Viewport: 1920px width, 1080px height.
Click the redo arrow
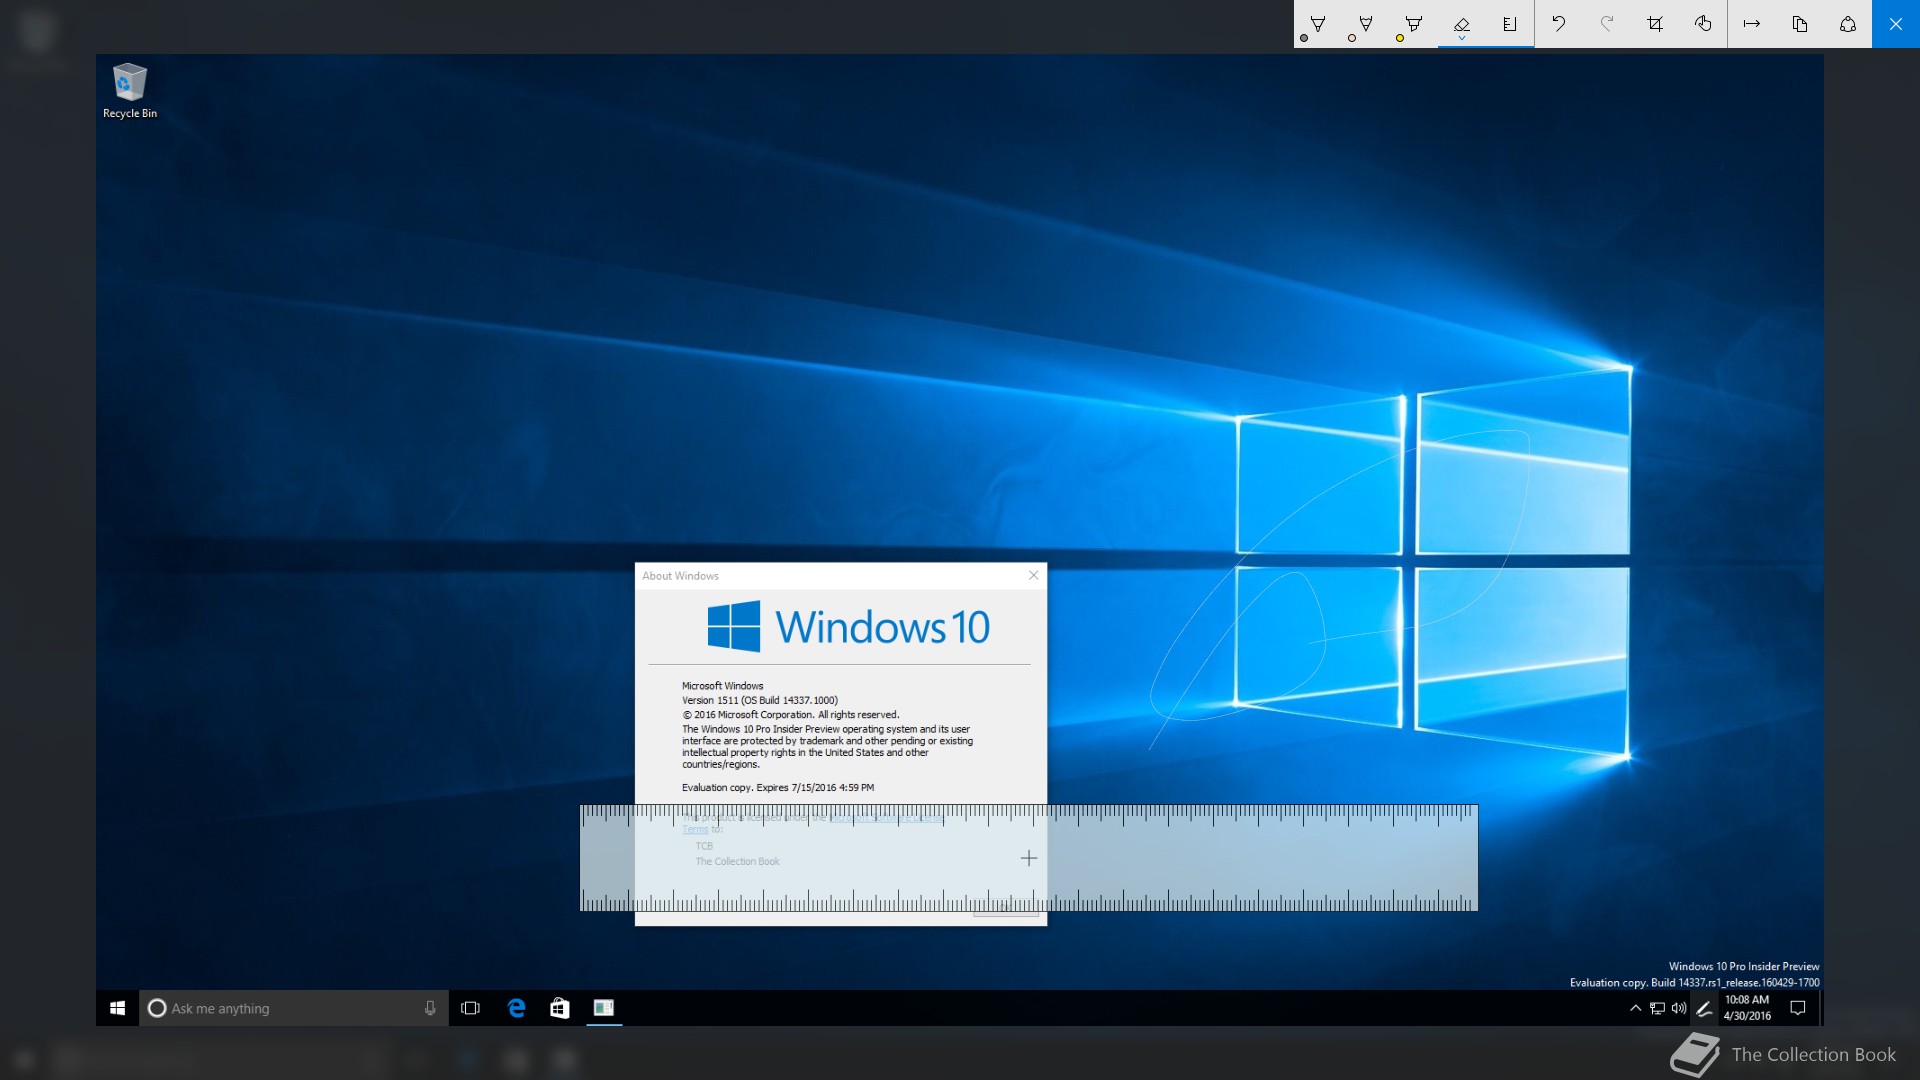(1607, 24)
